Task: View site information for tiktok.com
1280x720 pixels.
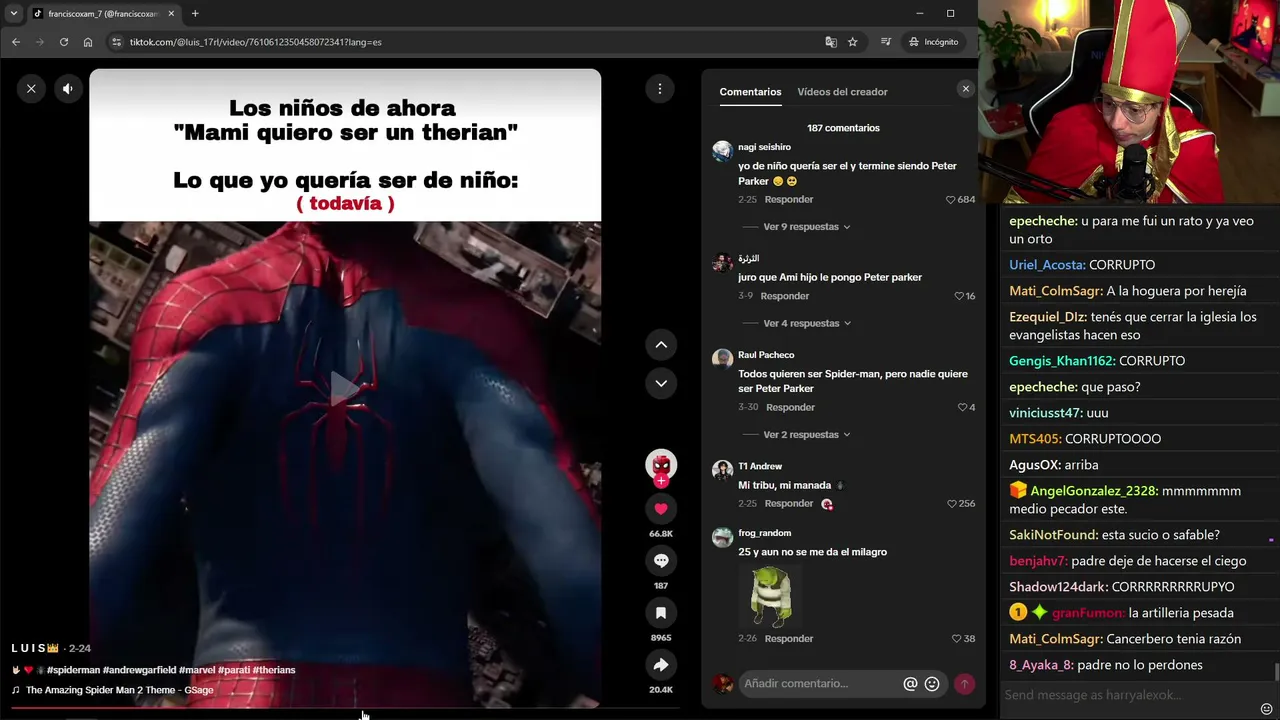Action: (116, 42)
